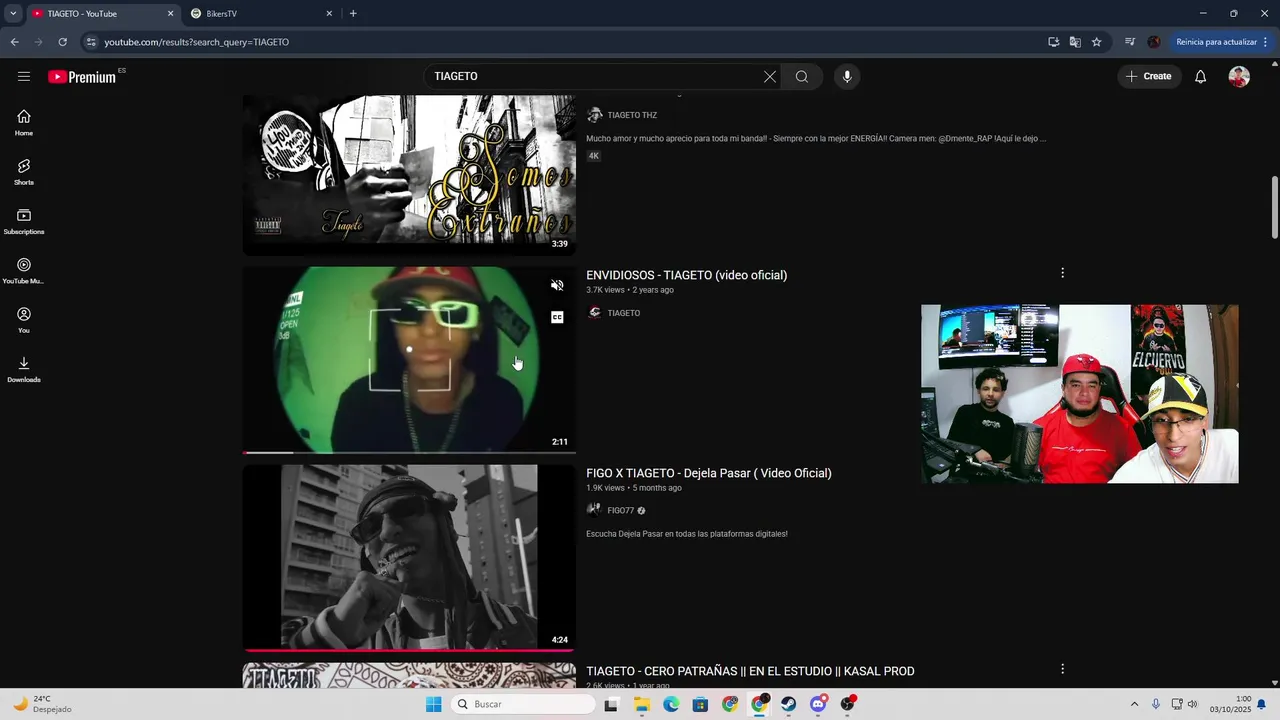Close the TIAGETO - YouTube tab

[x=170, y=14]
